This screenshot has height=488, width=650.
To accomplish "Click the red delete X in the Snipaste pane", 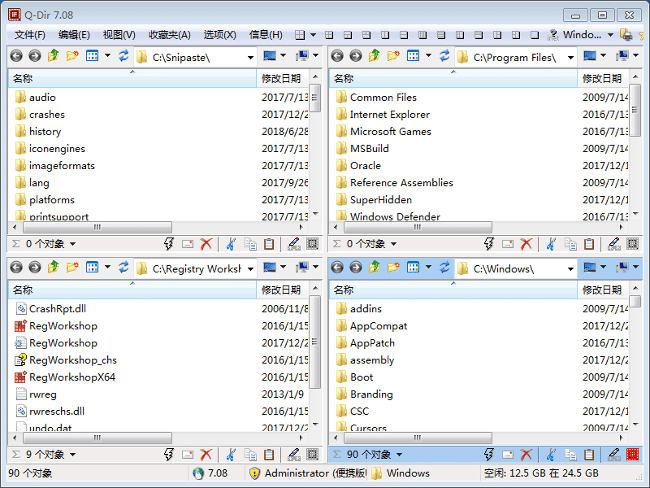I will click(206, 244).
